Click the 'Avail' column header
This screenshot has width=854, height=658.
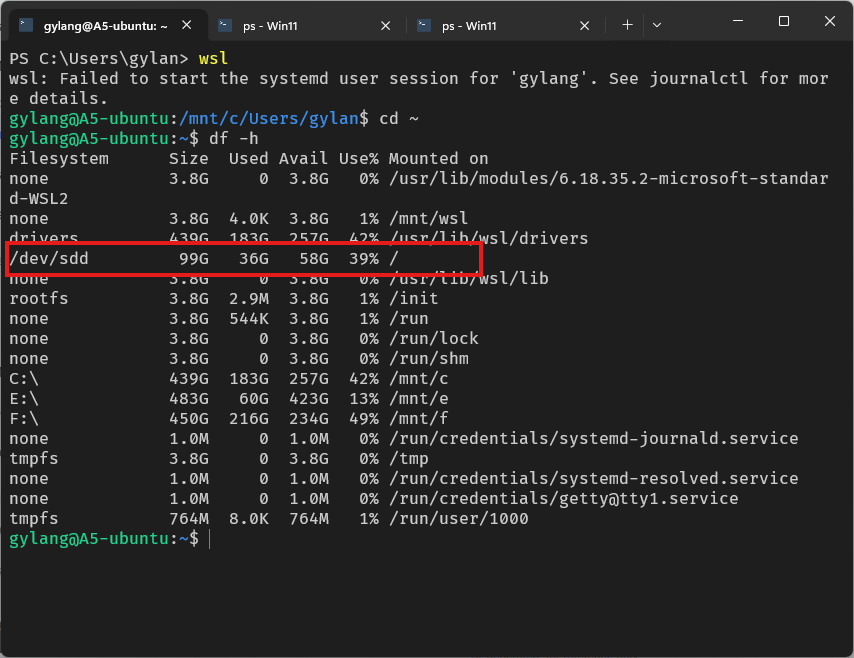coord(303,159)
